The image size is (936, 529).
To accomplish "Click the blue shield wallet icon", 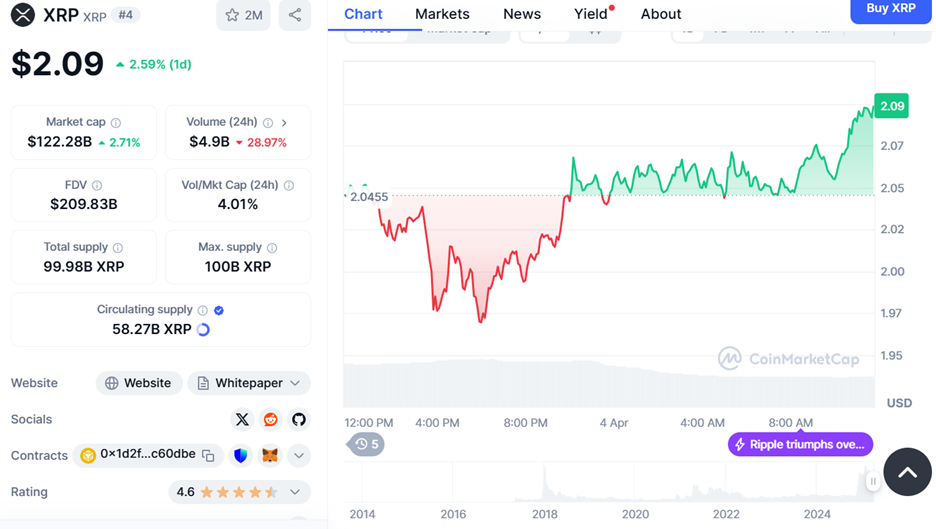I will click(241, 456).
